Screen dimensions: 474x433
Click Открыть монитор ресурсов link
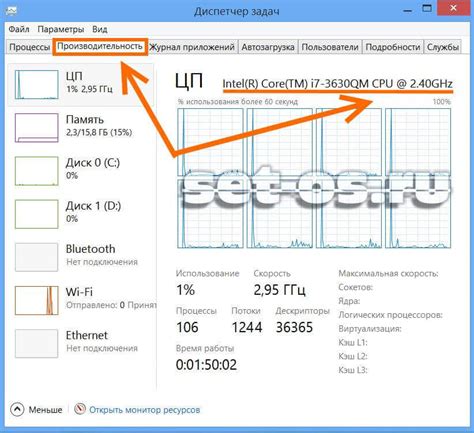tap(144, 410)
